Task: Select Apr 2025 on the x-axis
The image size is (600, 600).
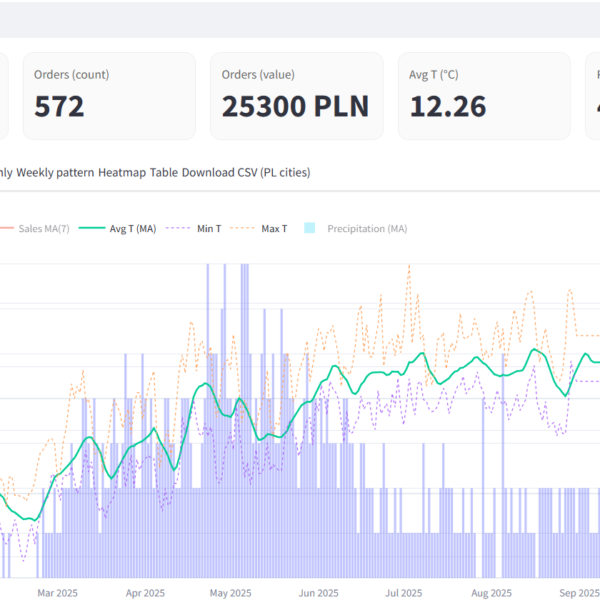Action: 146,592
